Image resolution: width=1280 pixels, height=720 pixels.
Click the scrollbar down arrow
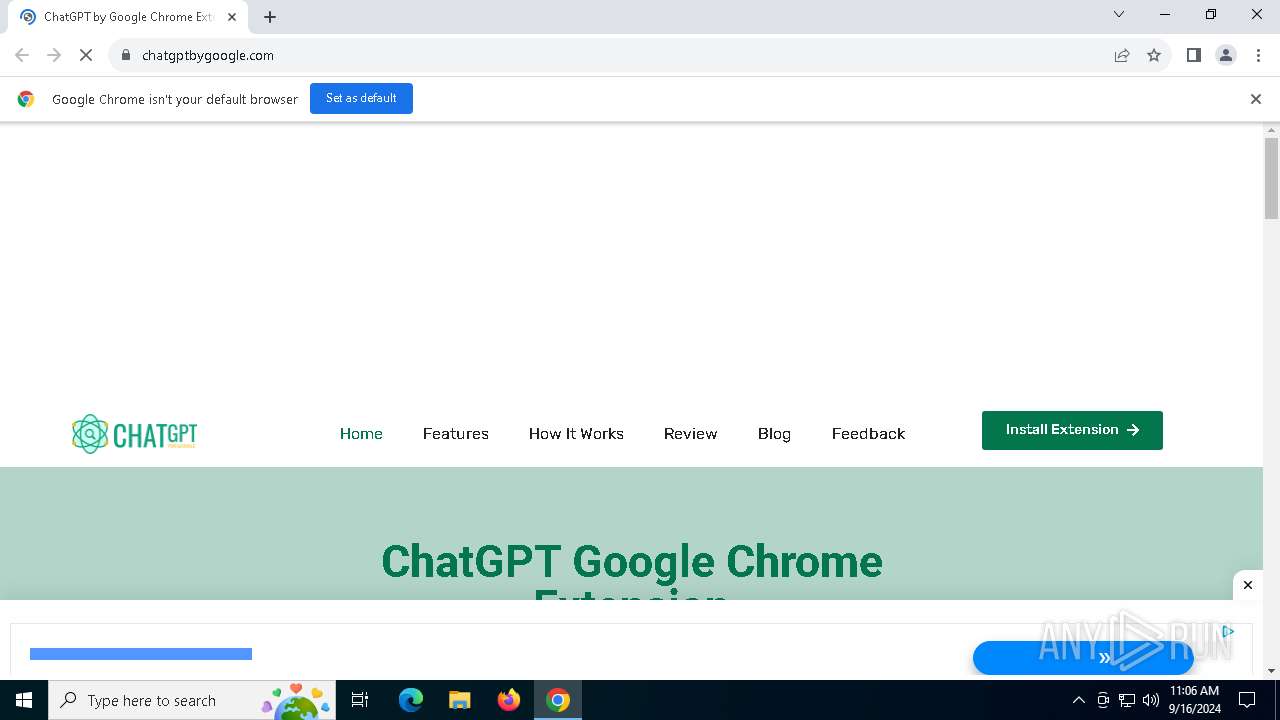coord(1271,671)
